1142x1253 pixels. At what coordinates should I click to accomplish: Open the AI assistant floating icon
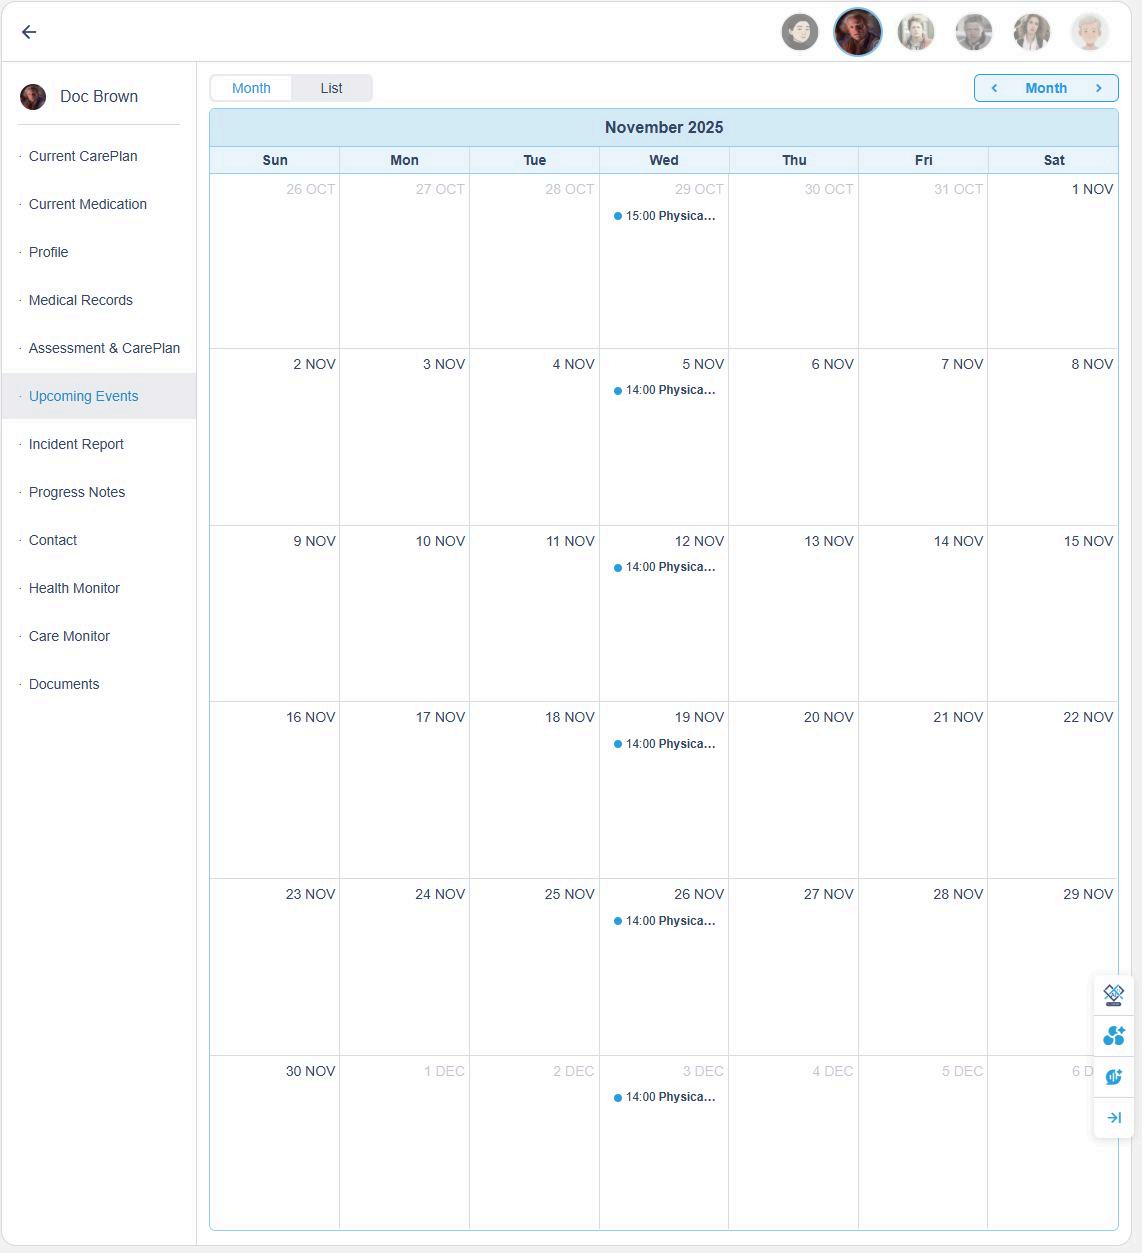tap(1113, 995)
